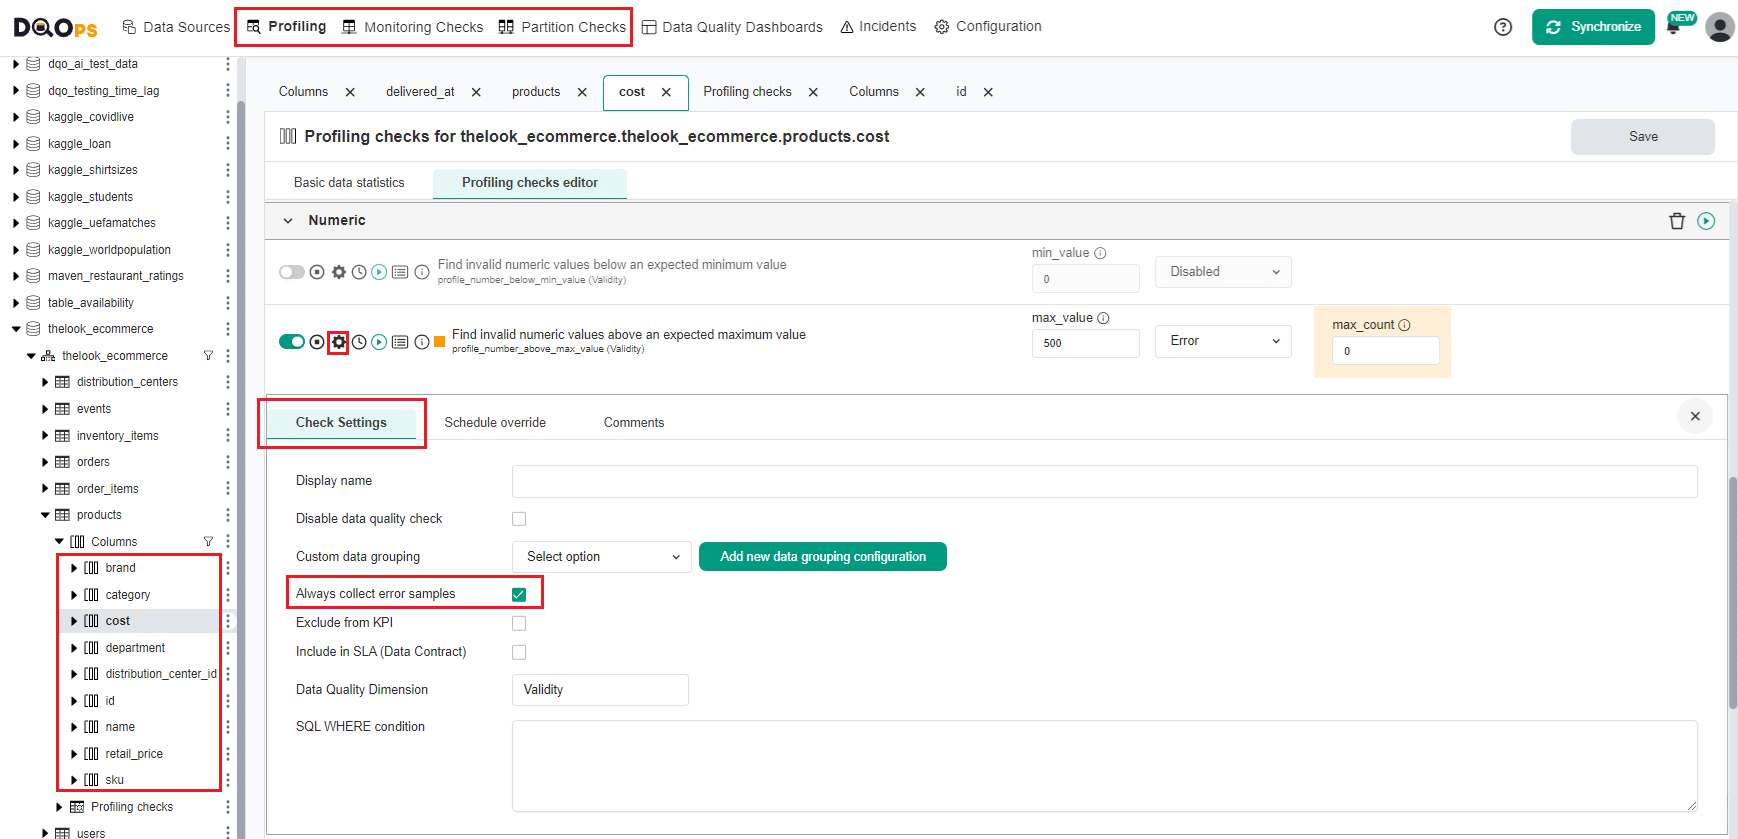The width and height of the screenshot is (1738, 839).
Task: Open the DQOps logo home link
Action: click(55, 27)
